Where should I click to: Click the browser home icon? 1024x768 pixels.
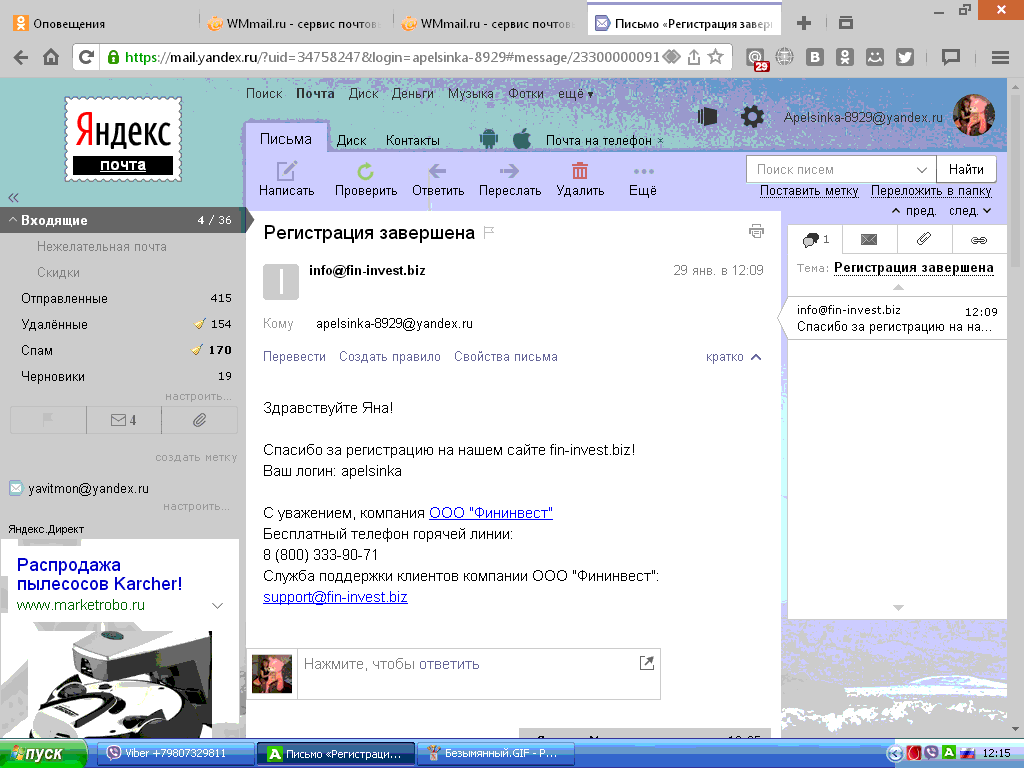(51, 57)
